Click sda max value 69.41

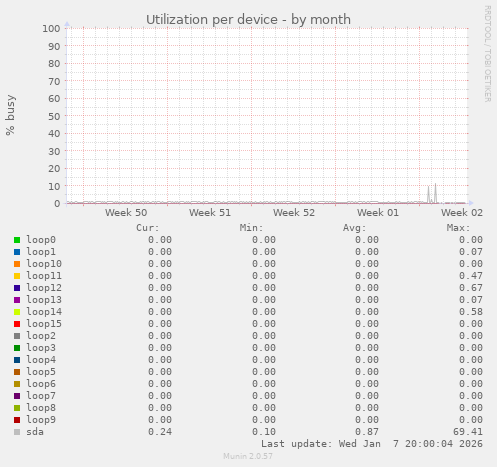click(x=468, y=432)
